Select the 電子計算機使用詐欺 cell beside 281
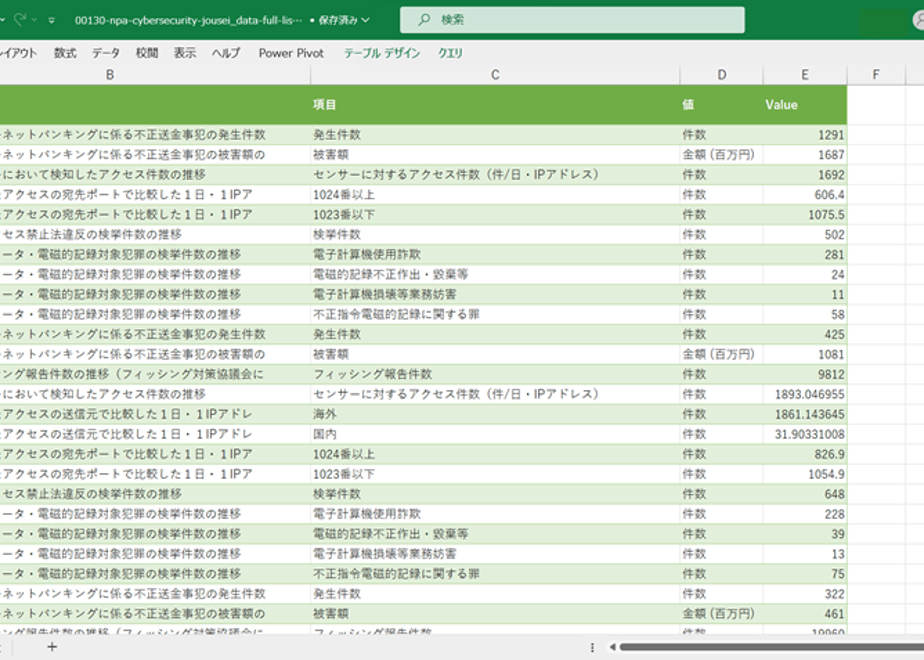Viewport: 924px width, 660px height. click(x=495, y=255)
